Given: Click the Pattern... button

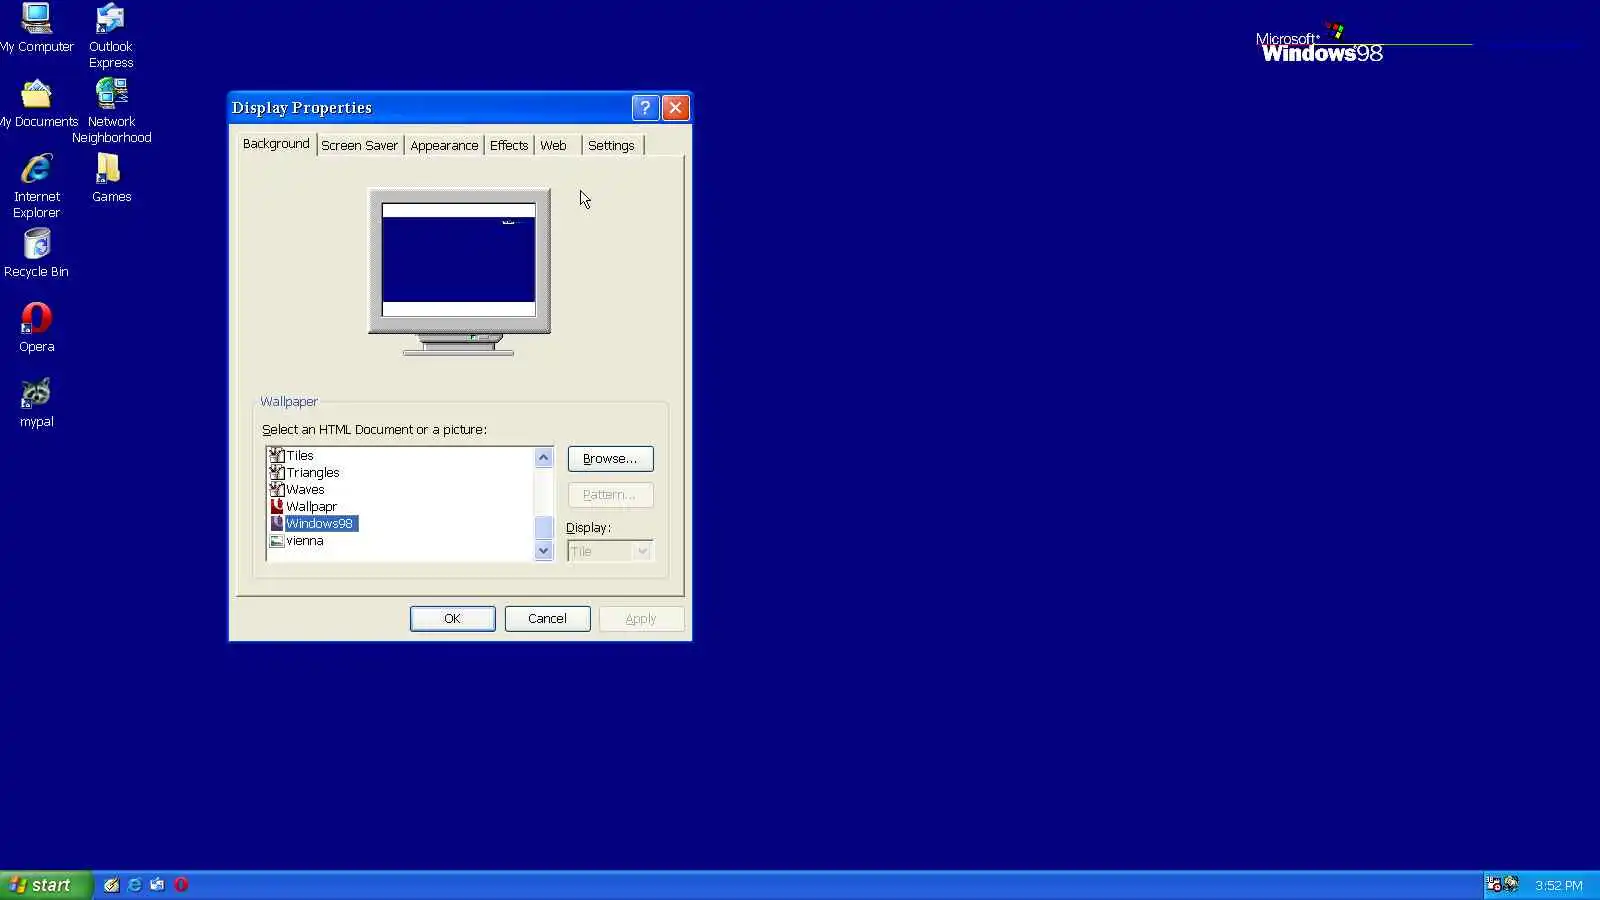Looking at the screenshot, I should (x=610, y=495).
